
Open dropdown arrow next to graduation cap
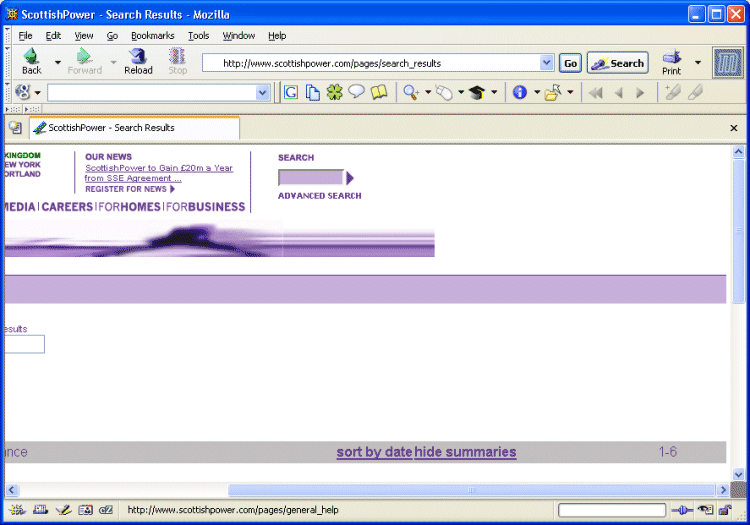point(494,92)
